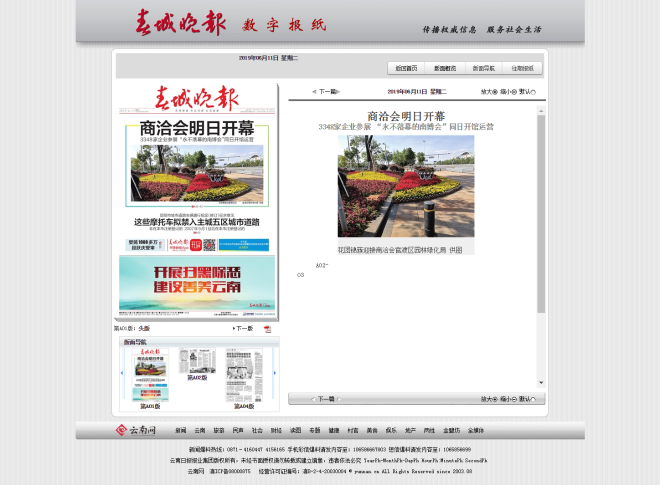Viewport: 660px width, 485px height.
Task: Open the 娱乐 footer menu item
Action: [391, 430]
